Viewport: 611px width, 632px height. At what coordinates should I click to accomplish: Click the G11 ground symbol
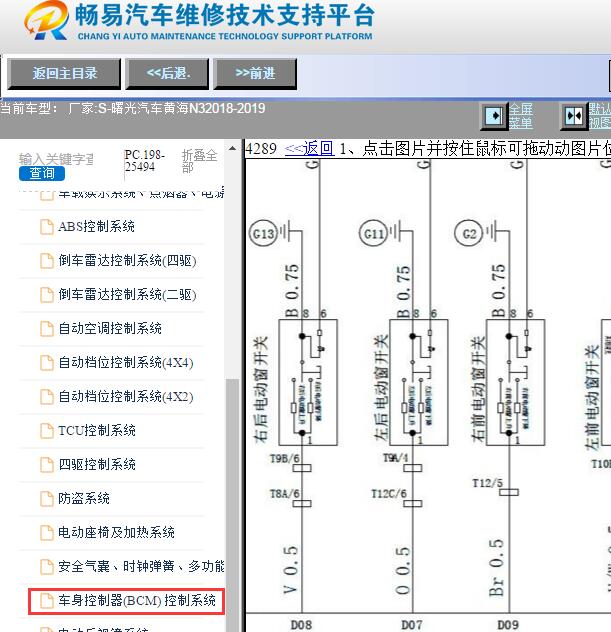[x=373, y=233]
